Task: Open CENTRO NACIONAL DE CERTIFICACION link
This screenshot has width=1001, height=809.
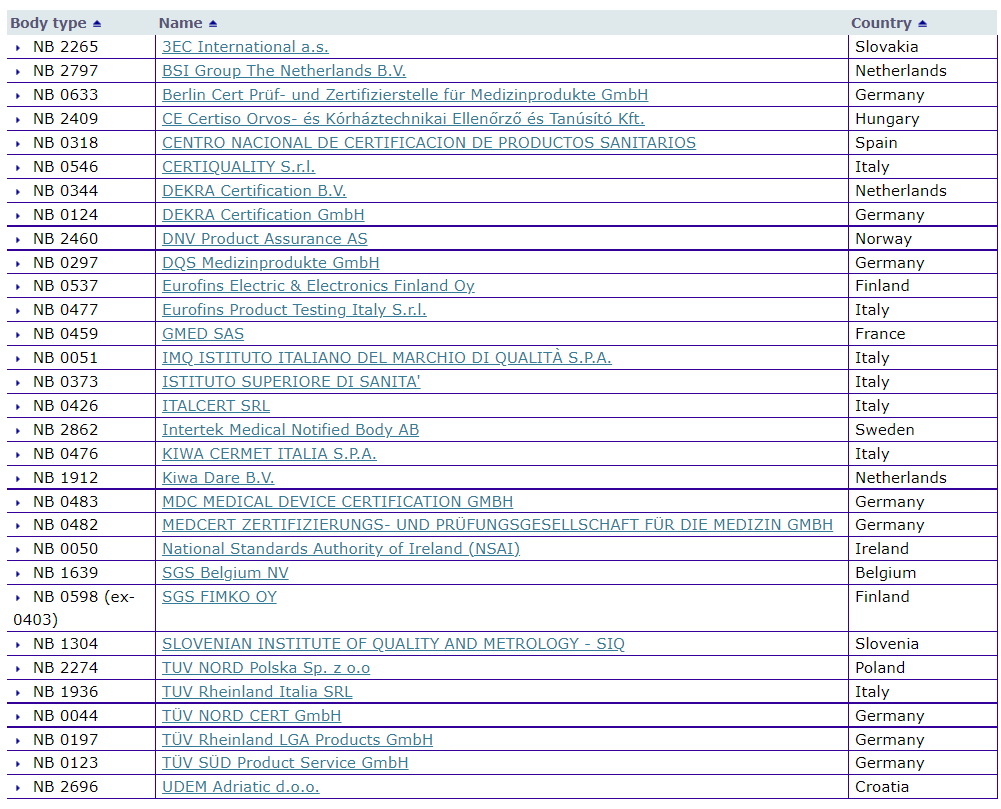Action: click(x=429, y=142)
